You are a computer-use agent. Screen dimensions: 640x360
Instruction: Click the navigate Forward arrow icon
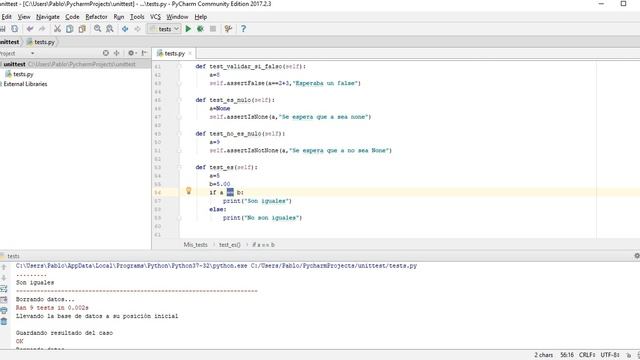[137, 29]
